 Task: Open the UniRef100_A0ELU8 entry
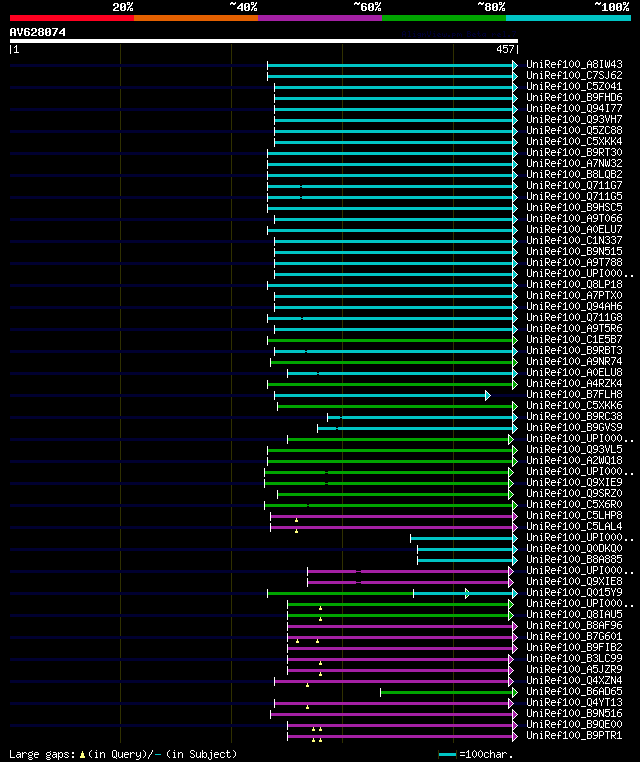[574, 372]
